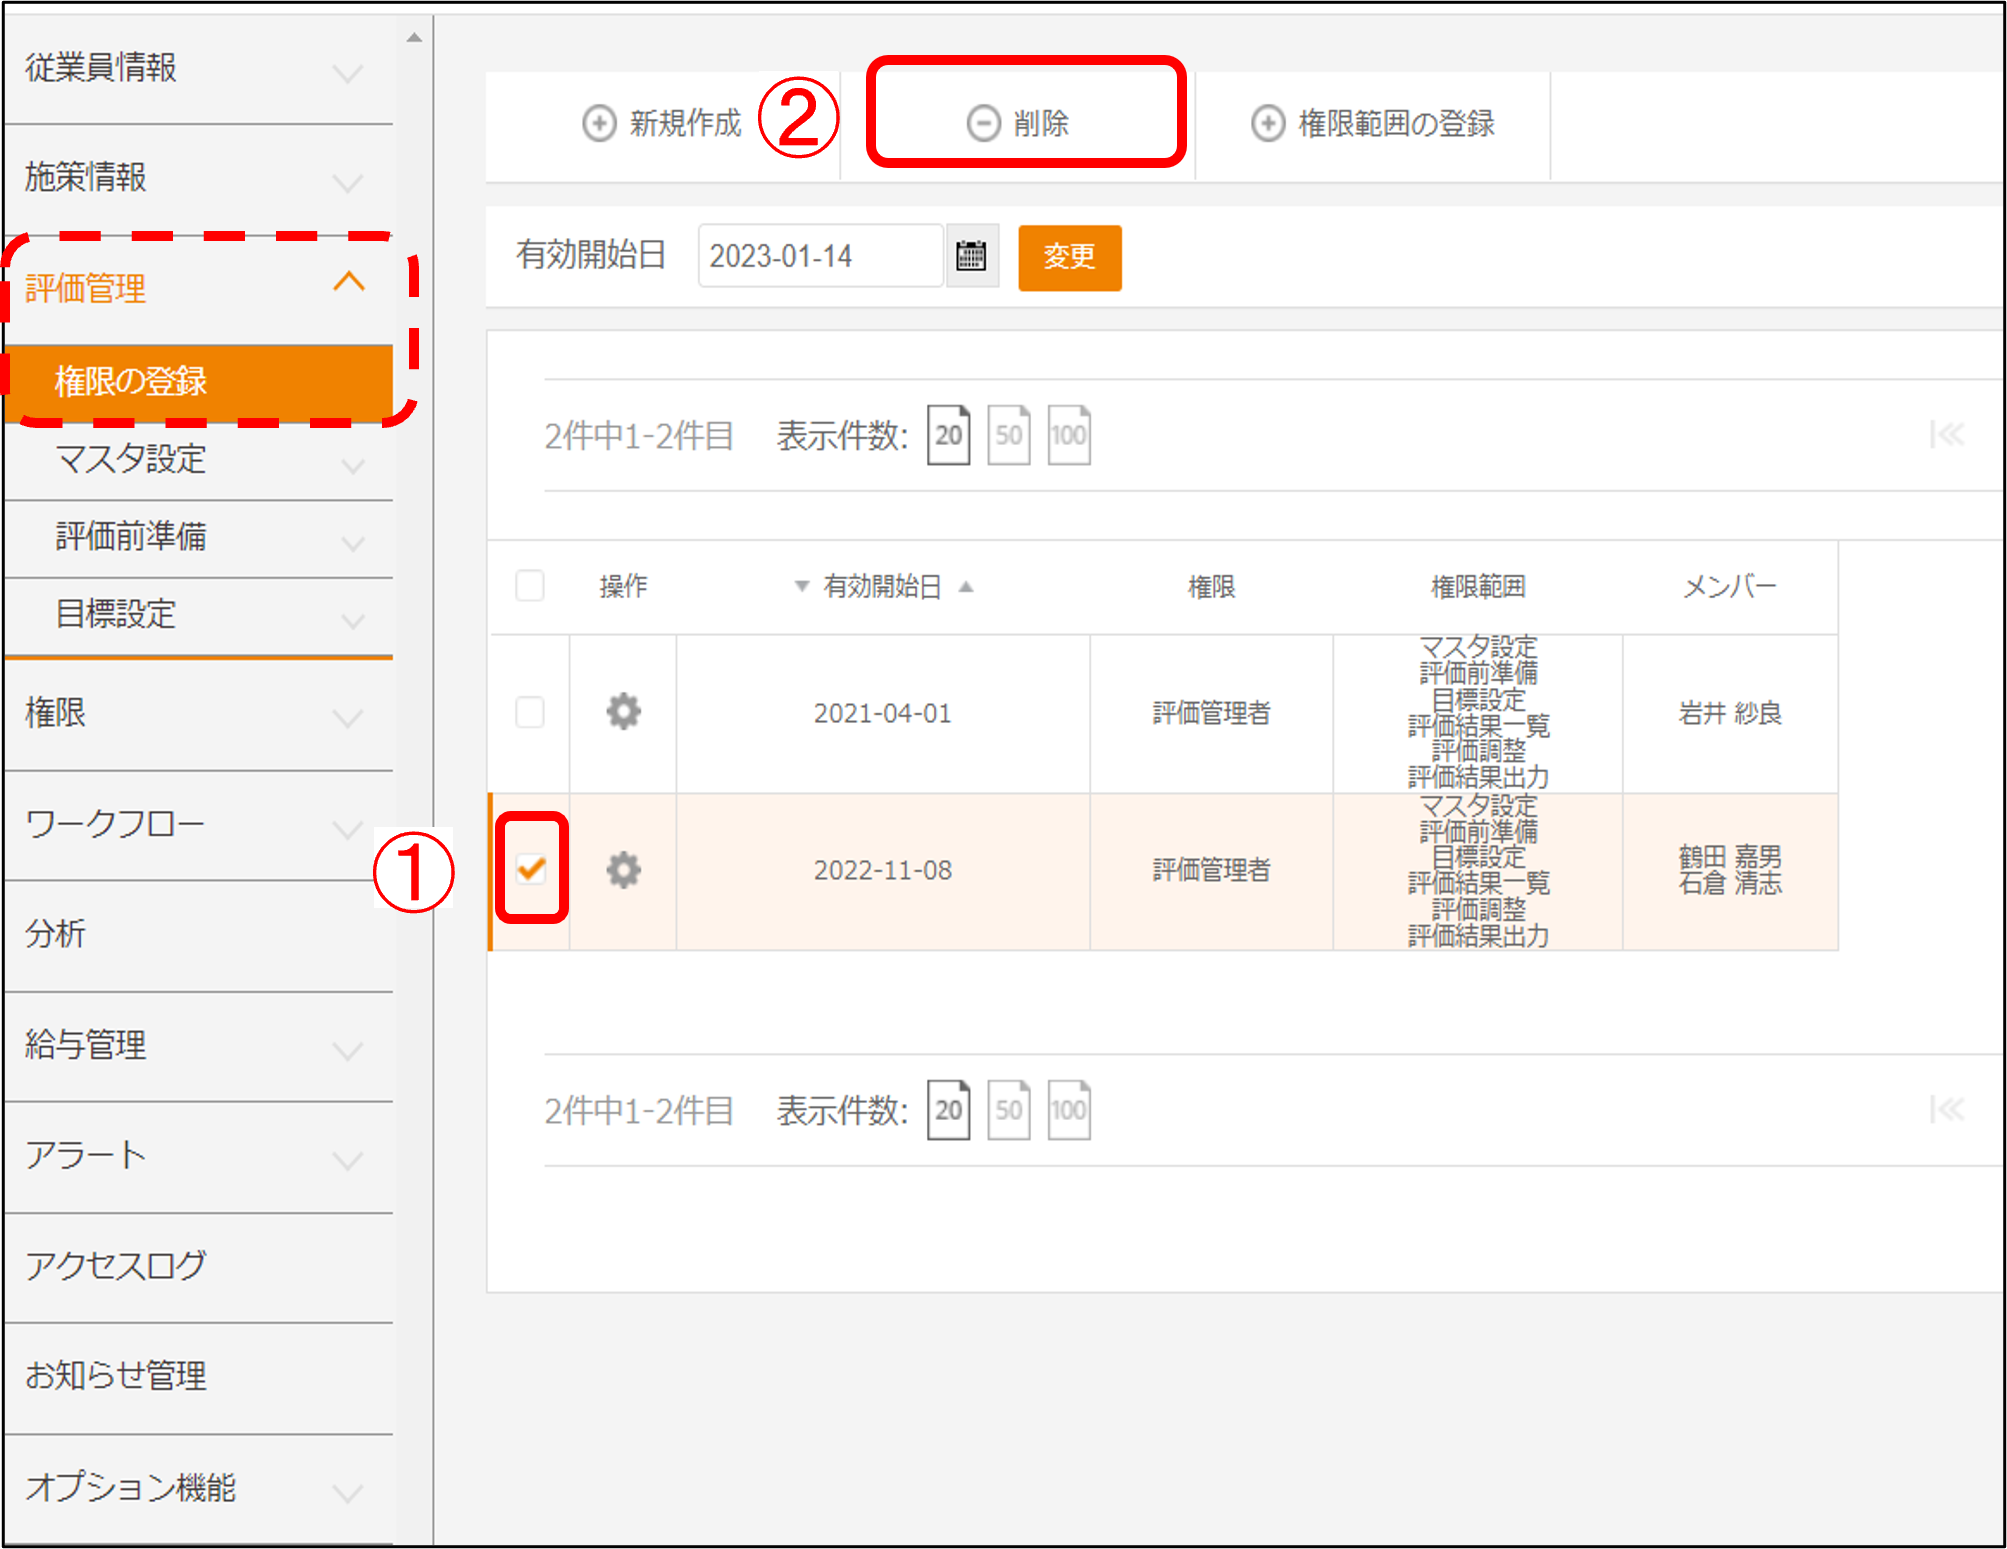Click the 有効開始日 date input field
2007x1549 pixels.
tap(820, 256)
